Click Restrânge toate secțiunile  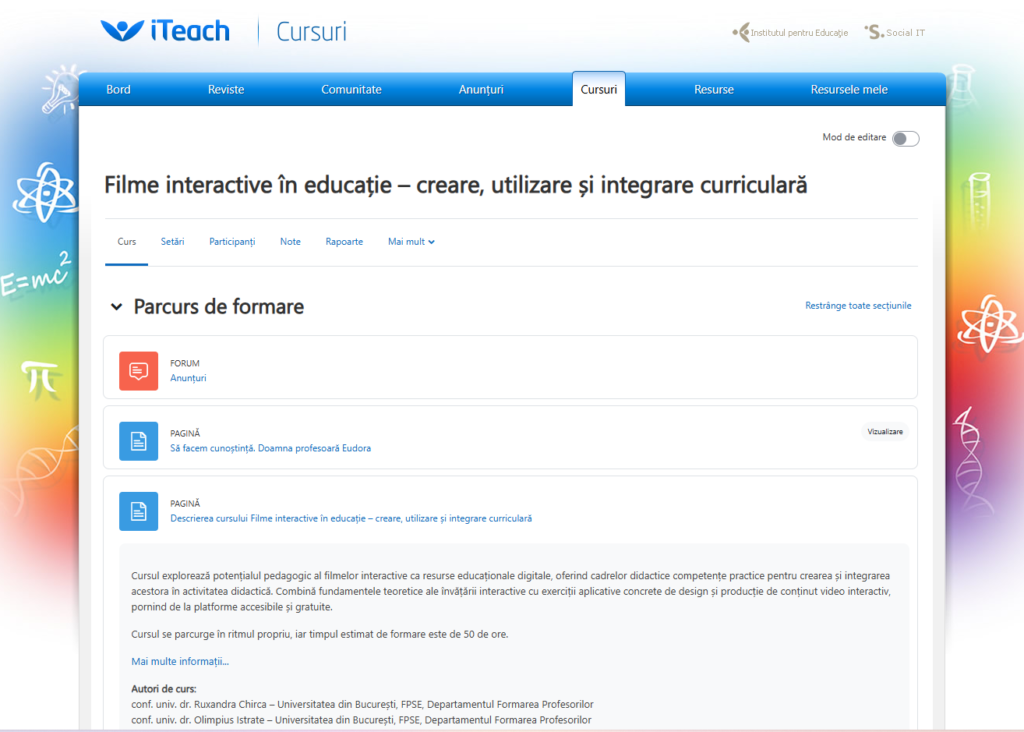[x=858, y=306]
